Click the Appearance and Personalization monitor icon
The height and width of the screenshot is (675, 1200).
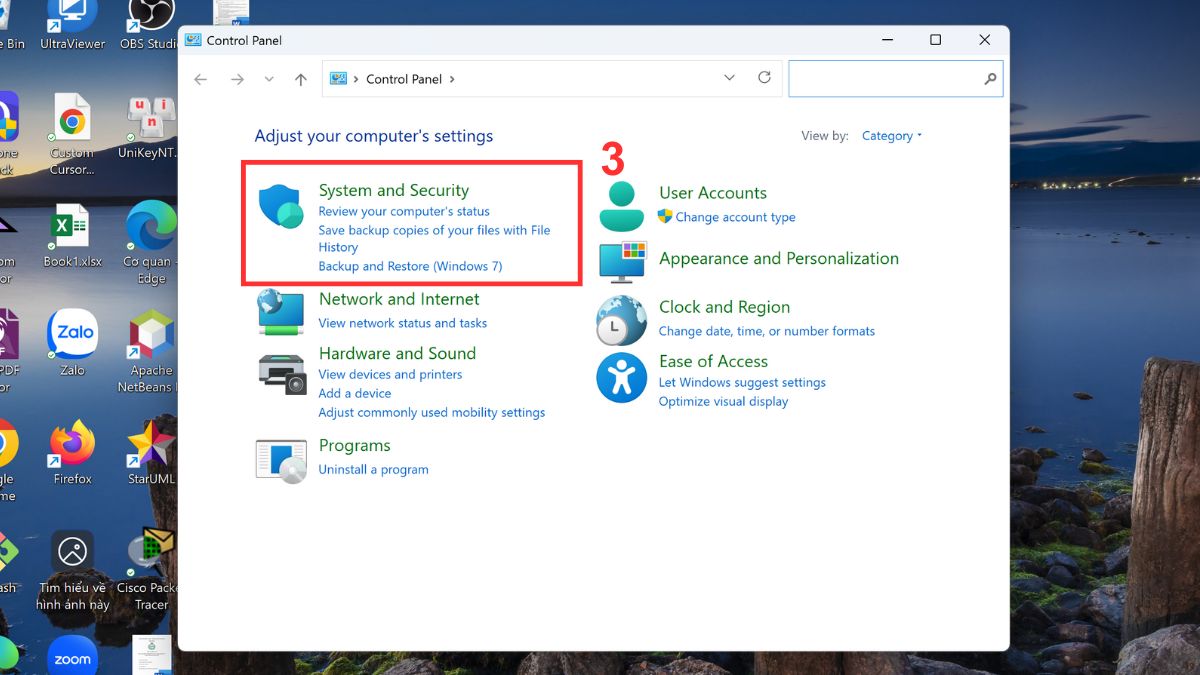point(622,261)
